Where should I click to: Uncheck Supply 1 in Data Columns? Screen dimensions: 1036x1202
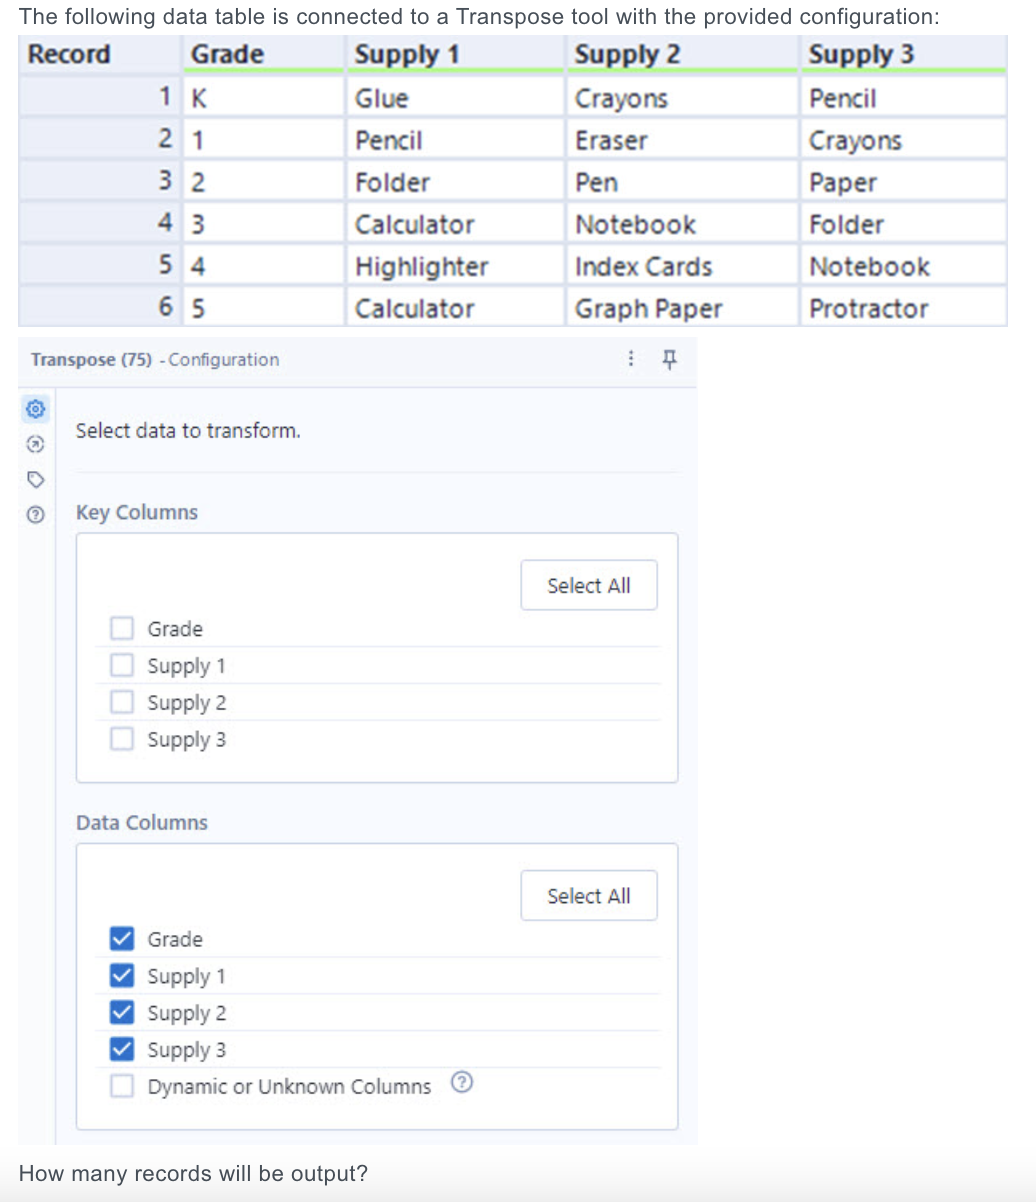pos(121,975)
